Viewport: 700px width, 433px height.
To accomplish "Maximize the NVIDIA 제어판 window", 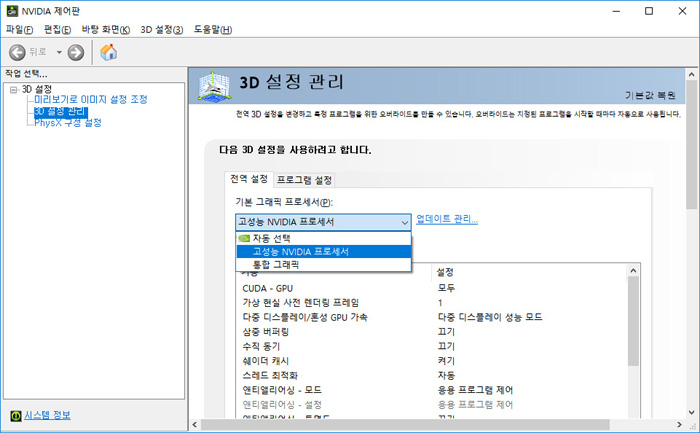I will pos(649,11).
